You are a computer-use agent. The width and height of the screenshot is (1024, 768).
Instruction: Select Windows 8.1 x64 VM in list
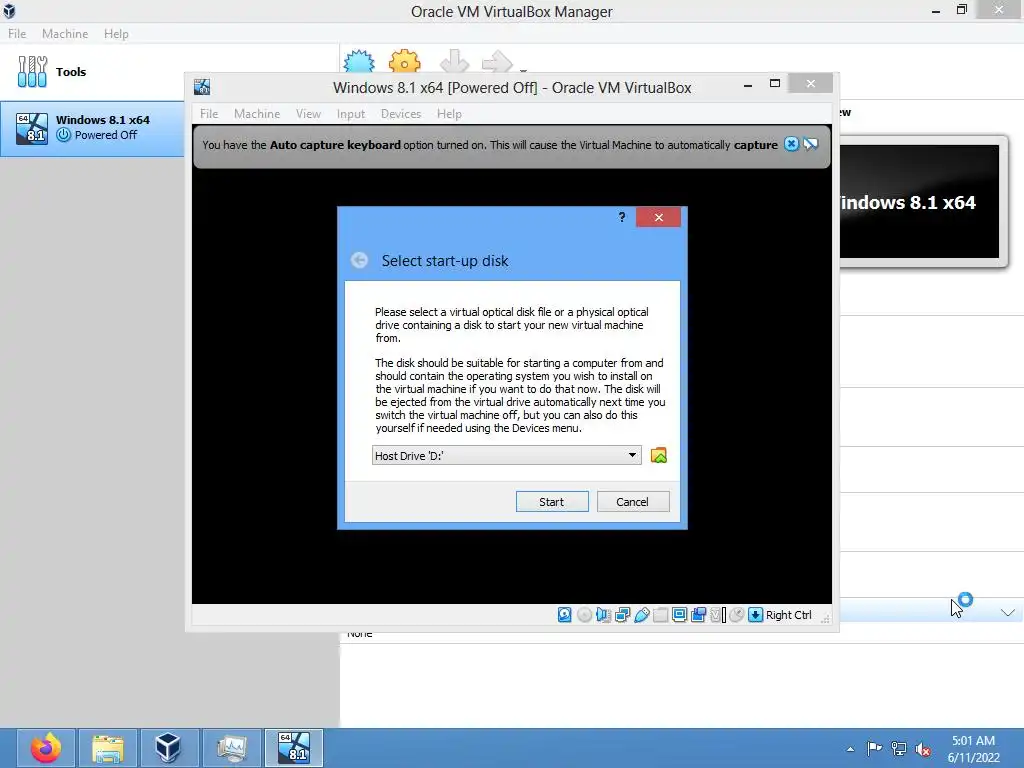click(x=92, y=128)
